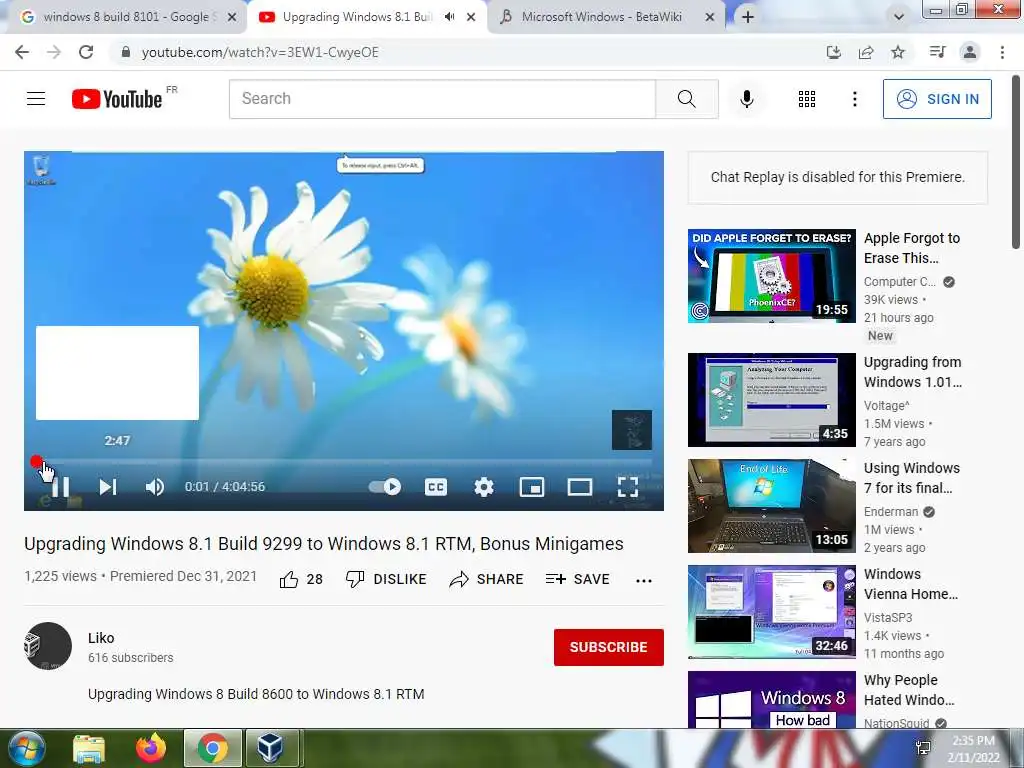Open 'Upgrading from Windows 1.01' thumbnail
Viewport: 1024px width, 768px height.
click(x=771, y=400)
